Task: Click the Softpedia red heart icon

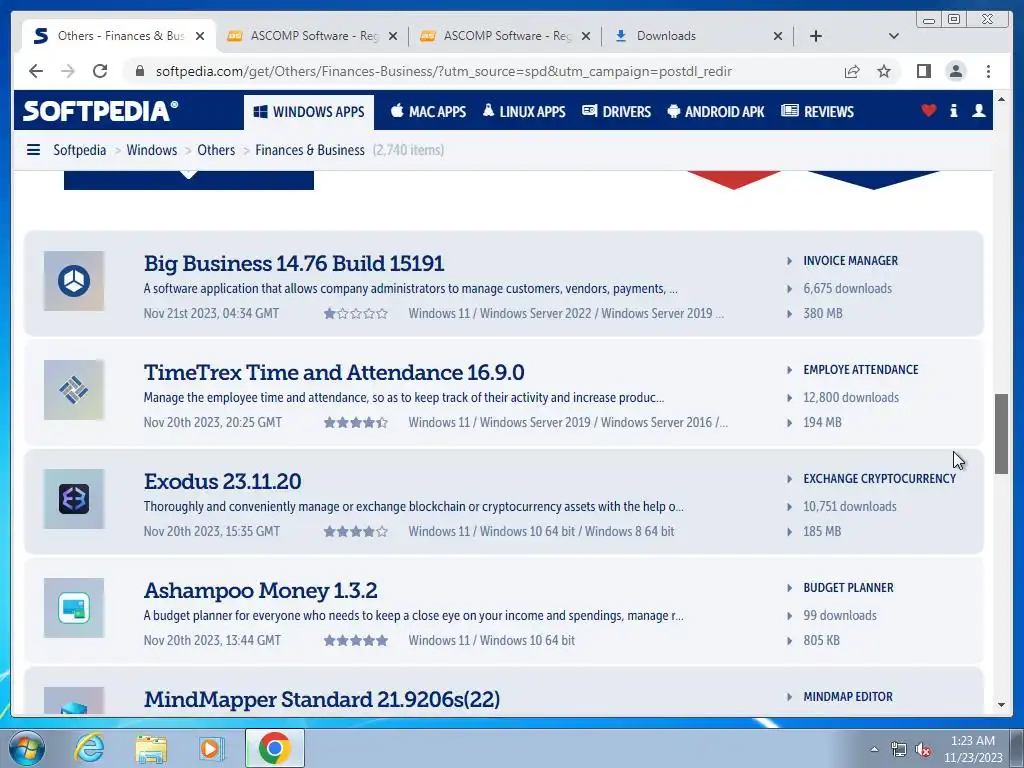Action: click(x=929, y=110)
